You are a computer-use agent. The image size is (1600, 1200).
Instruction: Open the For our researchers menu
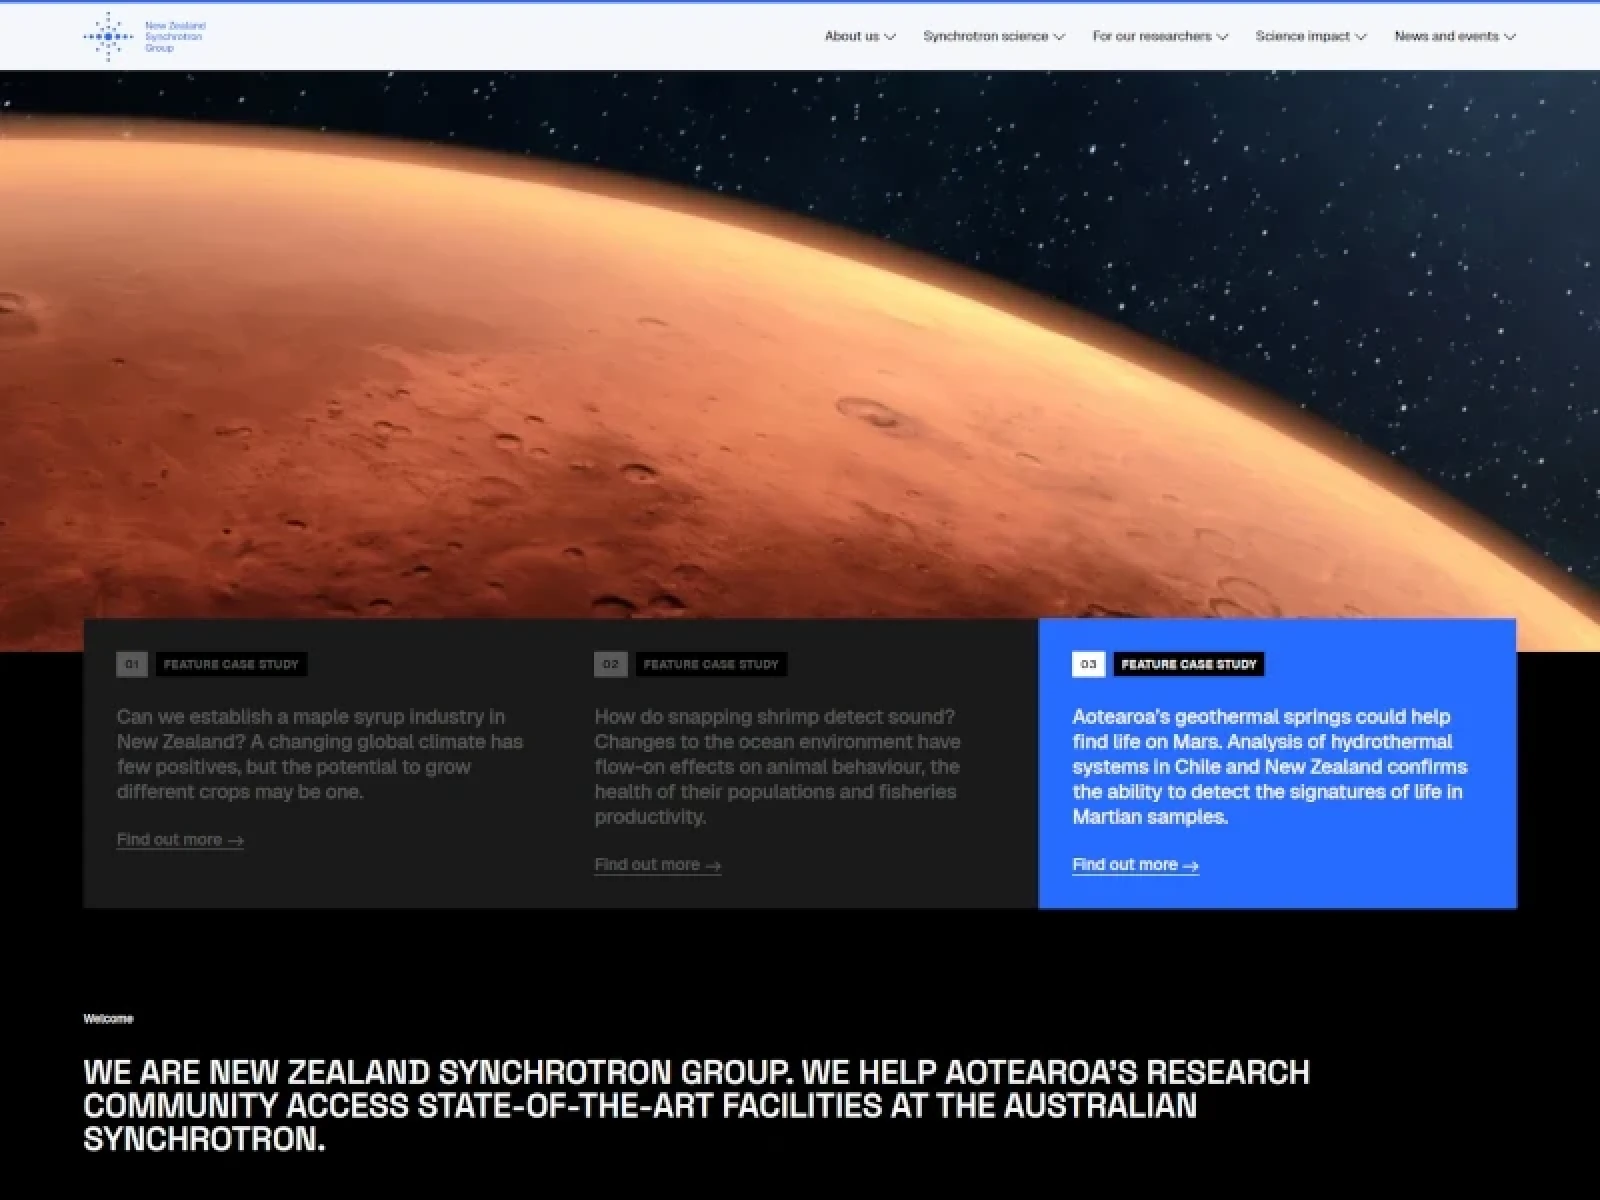pos(1160,36)
